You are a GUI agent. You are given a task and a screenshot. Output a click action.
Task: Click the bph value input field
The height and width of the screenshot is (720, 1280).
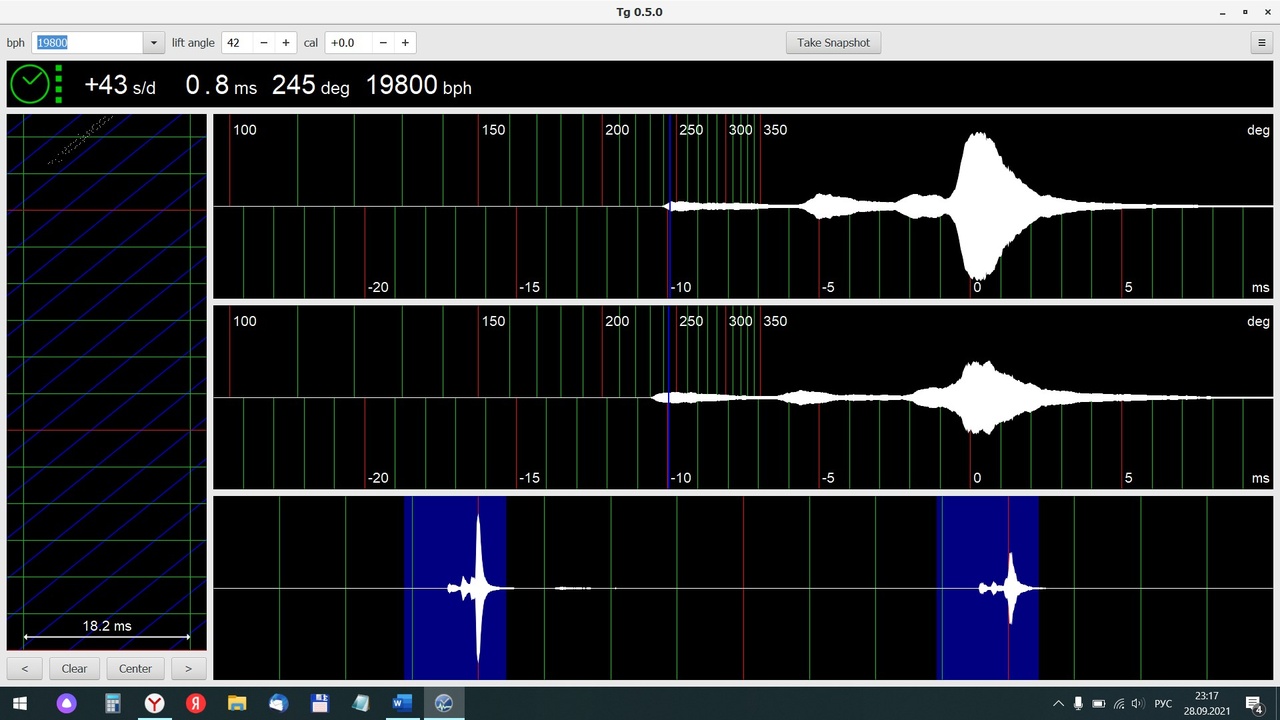[88, 43]
